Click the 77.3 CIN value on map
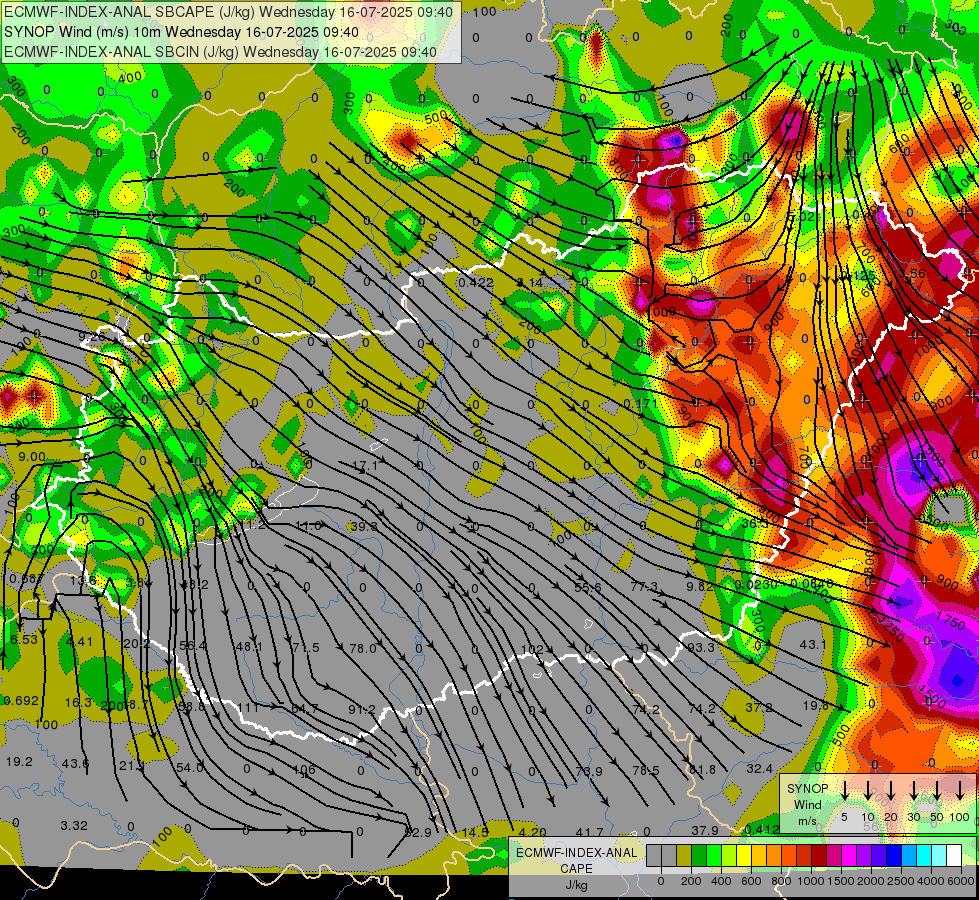979x900 pixels. tap(644, 586)
